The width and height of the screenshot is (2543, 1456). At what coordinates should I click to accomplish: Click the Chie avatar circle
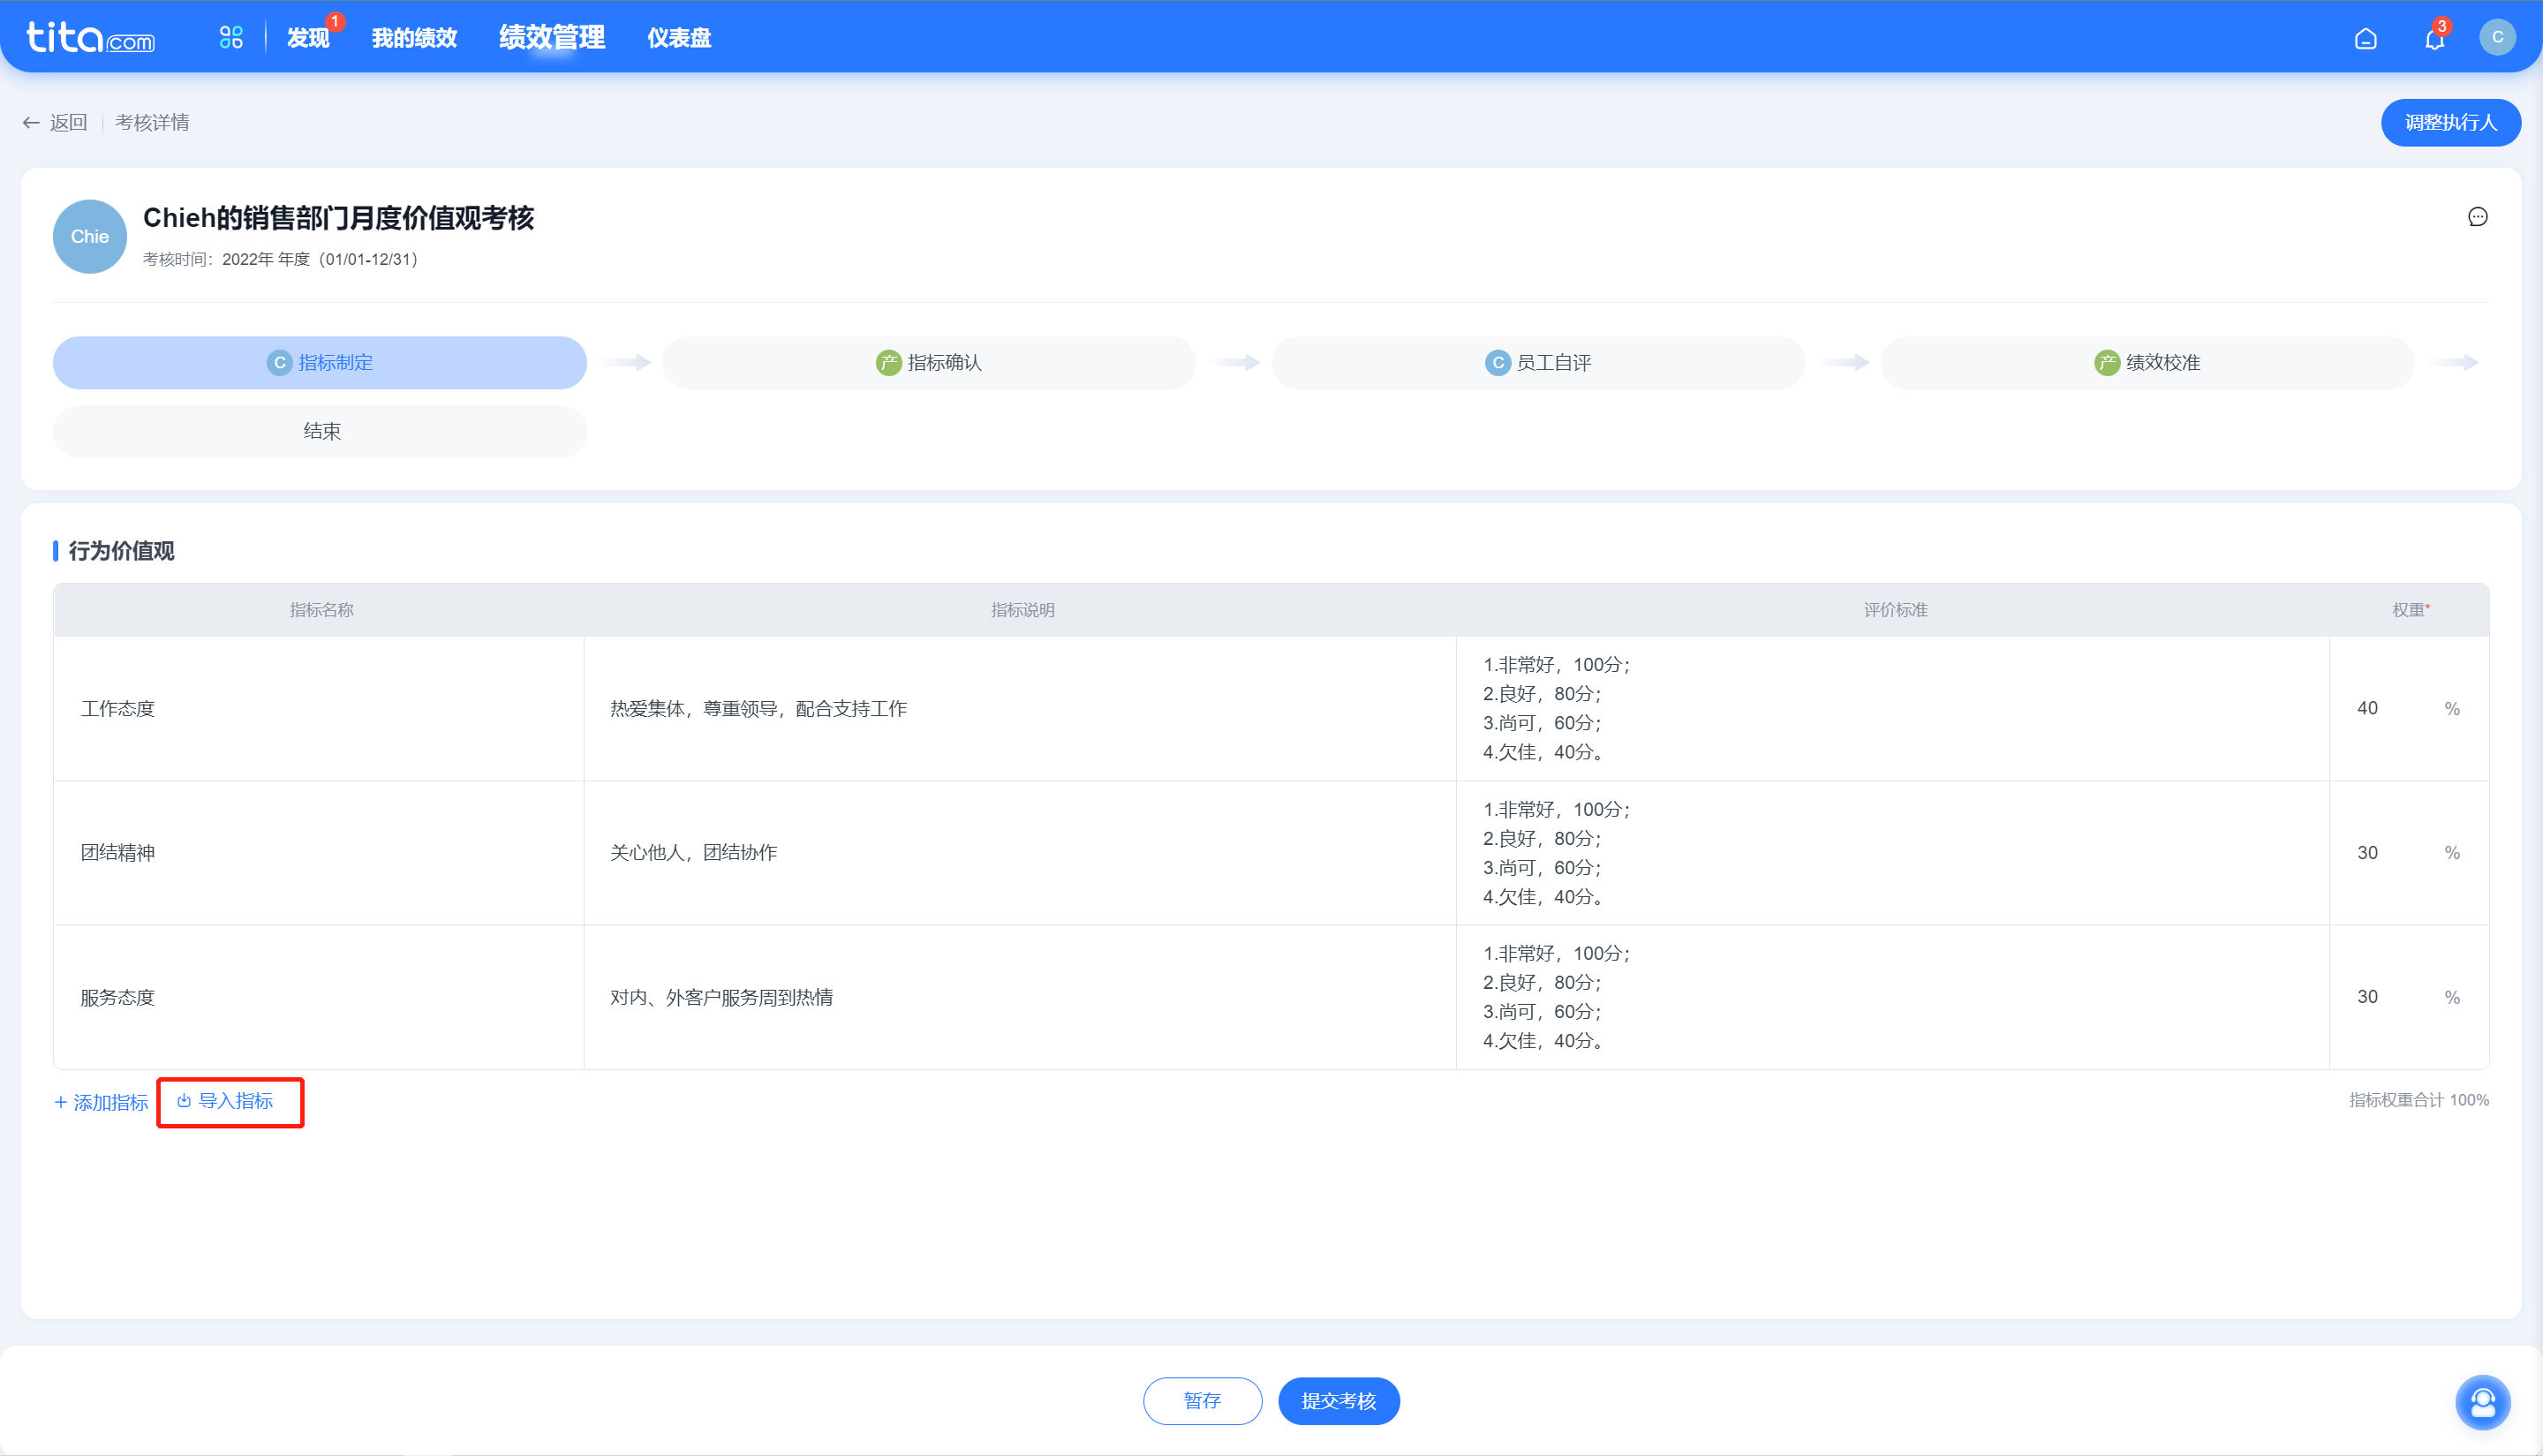click(90, 237)
